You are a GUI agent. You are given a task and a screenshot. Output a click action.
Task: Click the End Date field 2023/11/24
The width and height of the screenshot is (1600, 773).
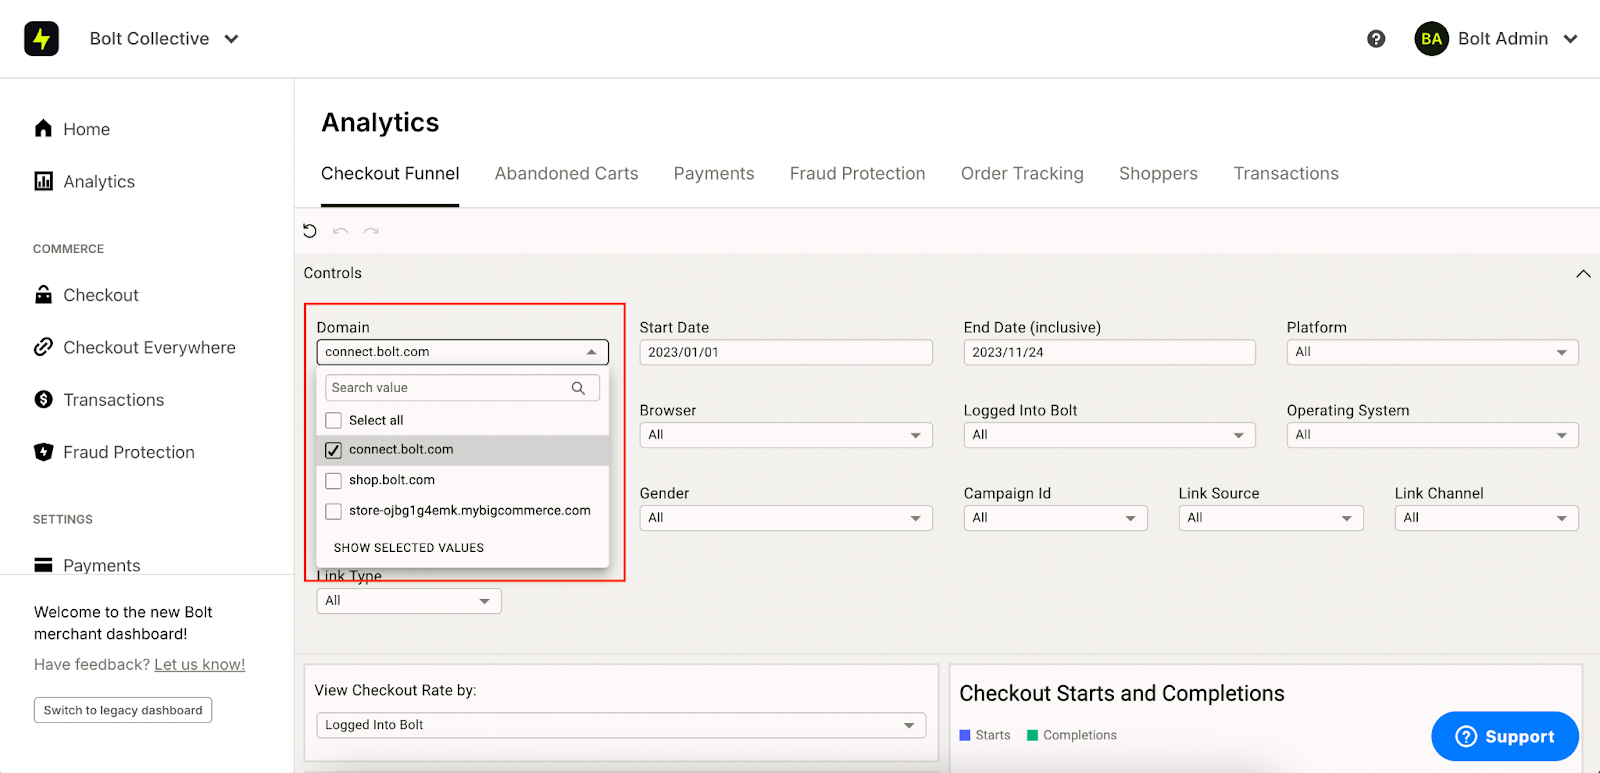1109,352
